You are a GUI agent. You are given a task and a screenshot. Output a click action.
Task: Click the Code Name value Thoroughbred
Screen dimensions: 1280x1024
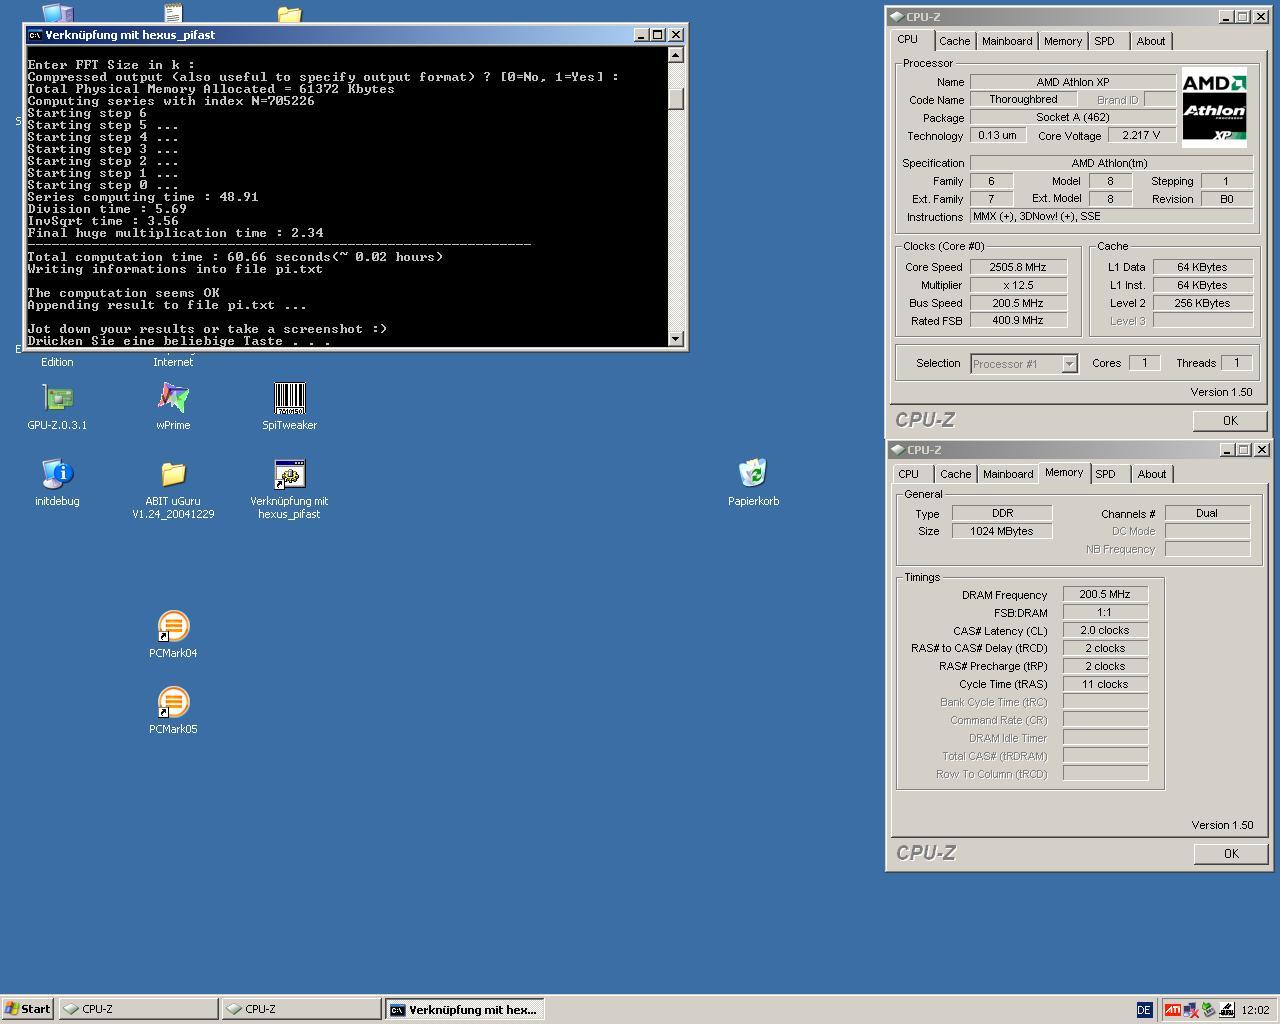pos(1023,100)
